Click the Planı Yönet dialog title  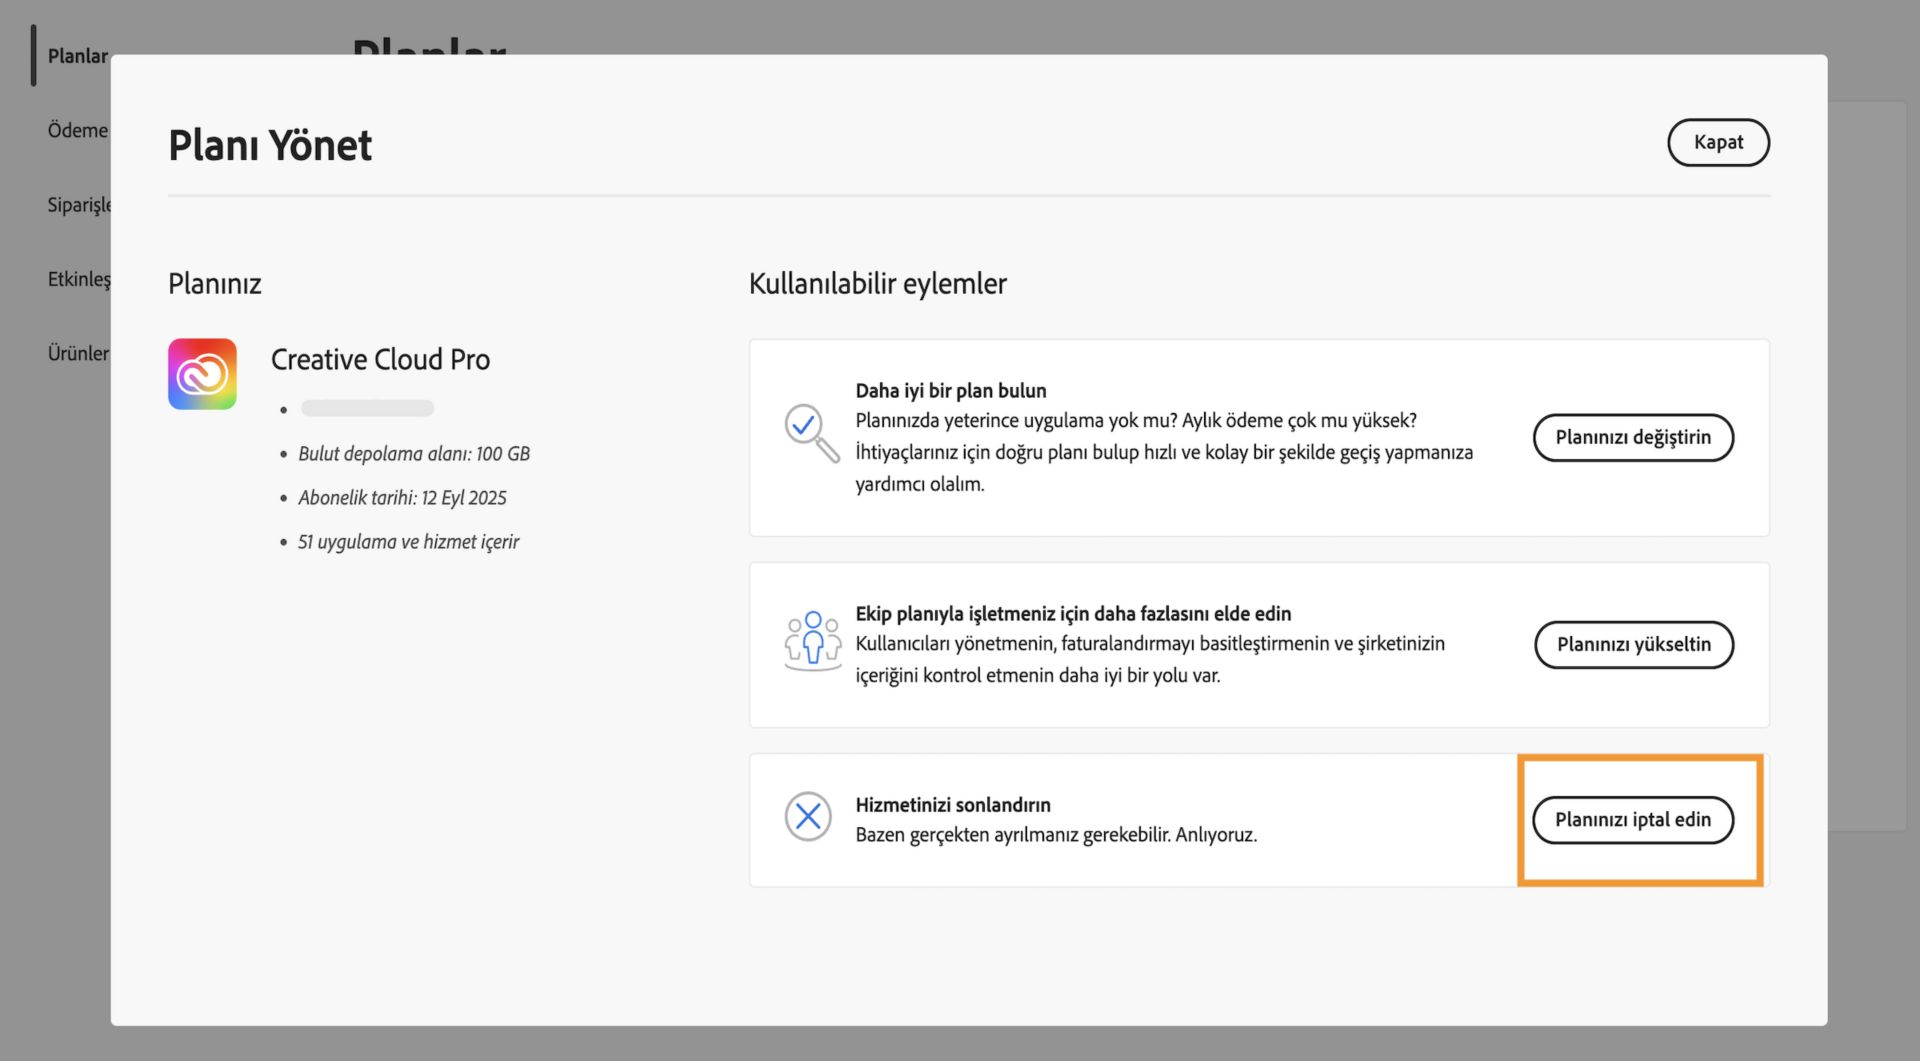[270, 145]
